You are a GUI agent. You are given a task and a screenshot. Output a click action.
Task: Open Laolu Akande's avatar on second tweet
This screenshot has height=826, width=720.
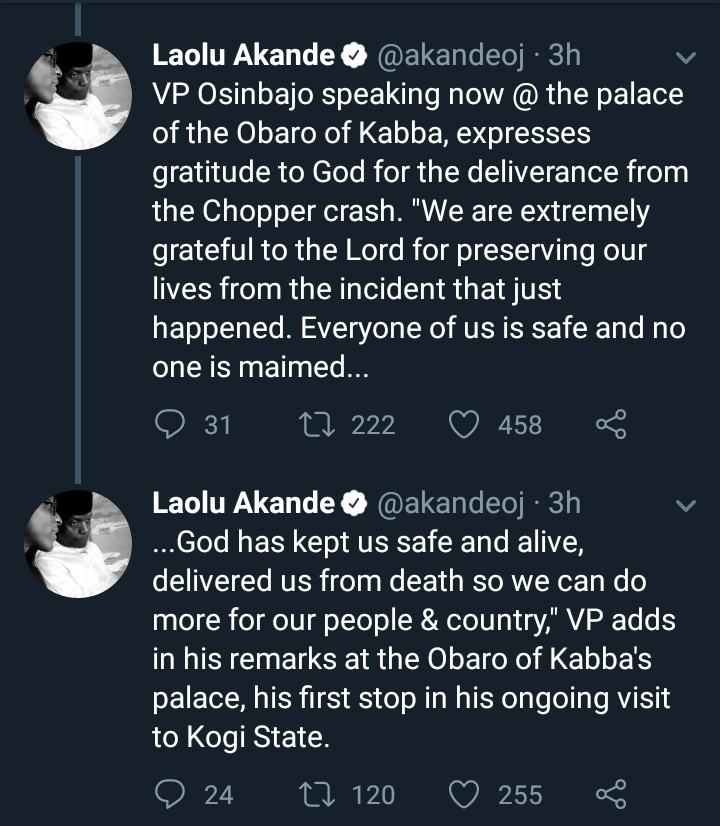77,545
